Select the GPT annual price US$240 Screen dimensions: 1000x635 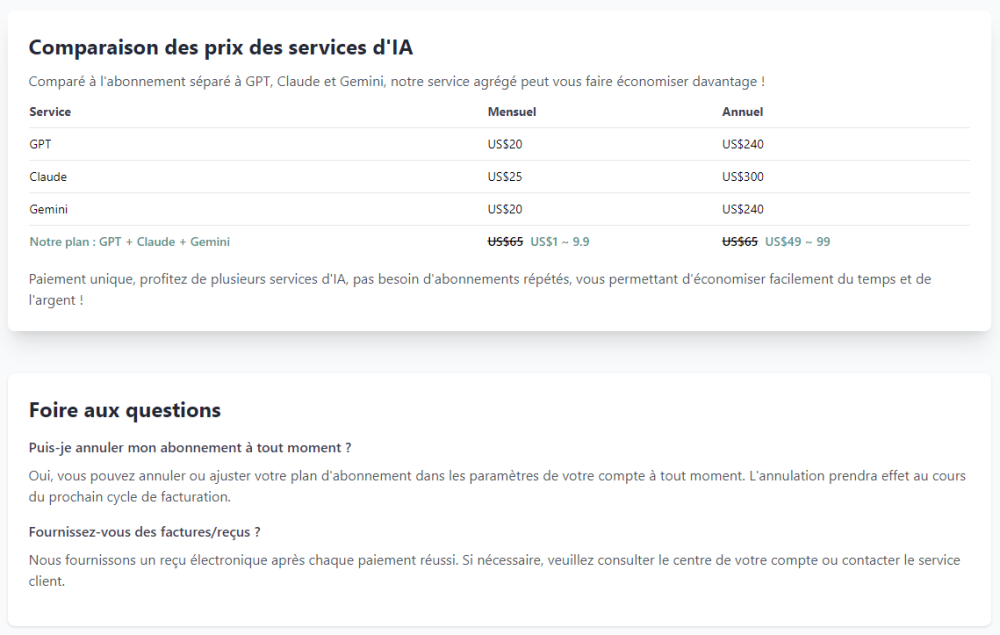coord(743,144)
